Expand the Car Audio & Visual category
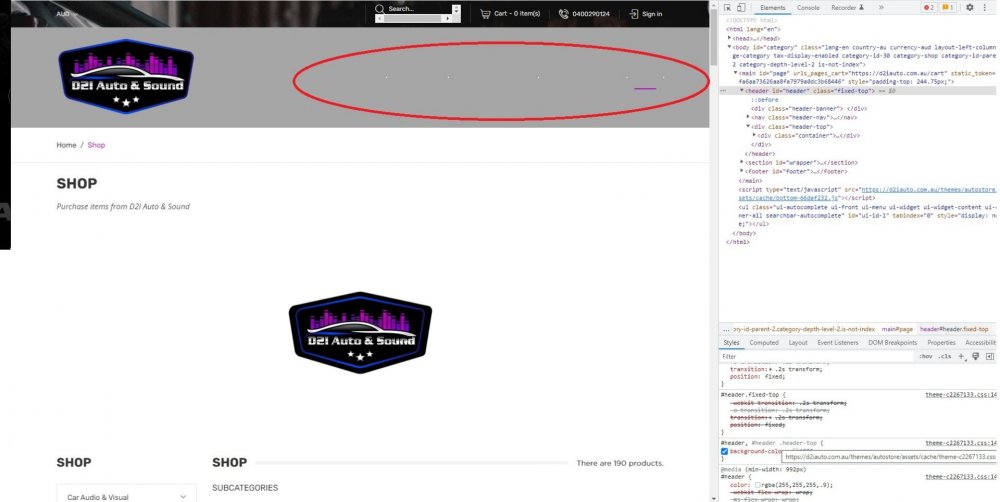The width and height of the screenshot is (1000, 502). pos(183,497)
